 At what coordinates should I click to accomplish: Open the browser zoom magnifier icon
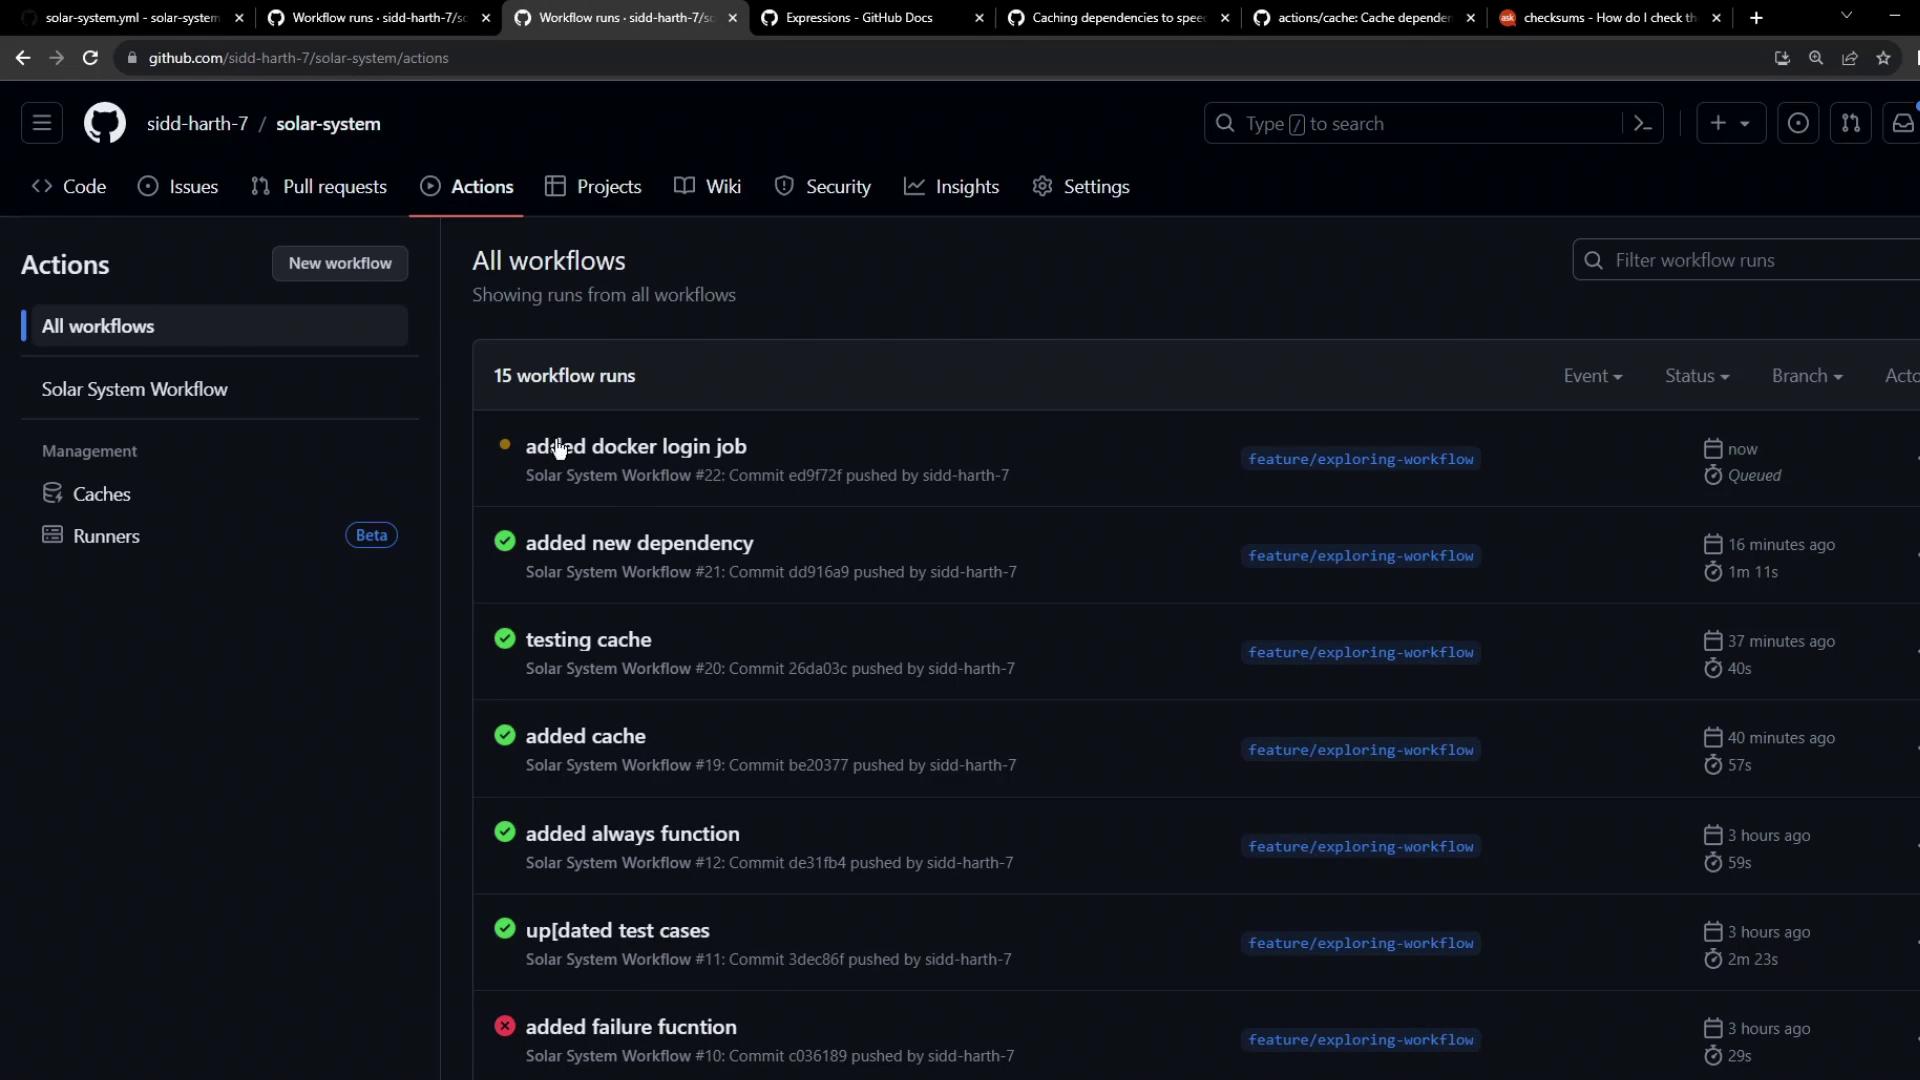coord(1815,58)
